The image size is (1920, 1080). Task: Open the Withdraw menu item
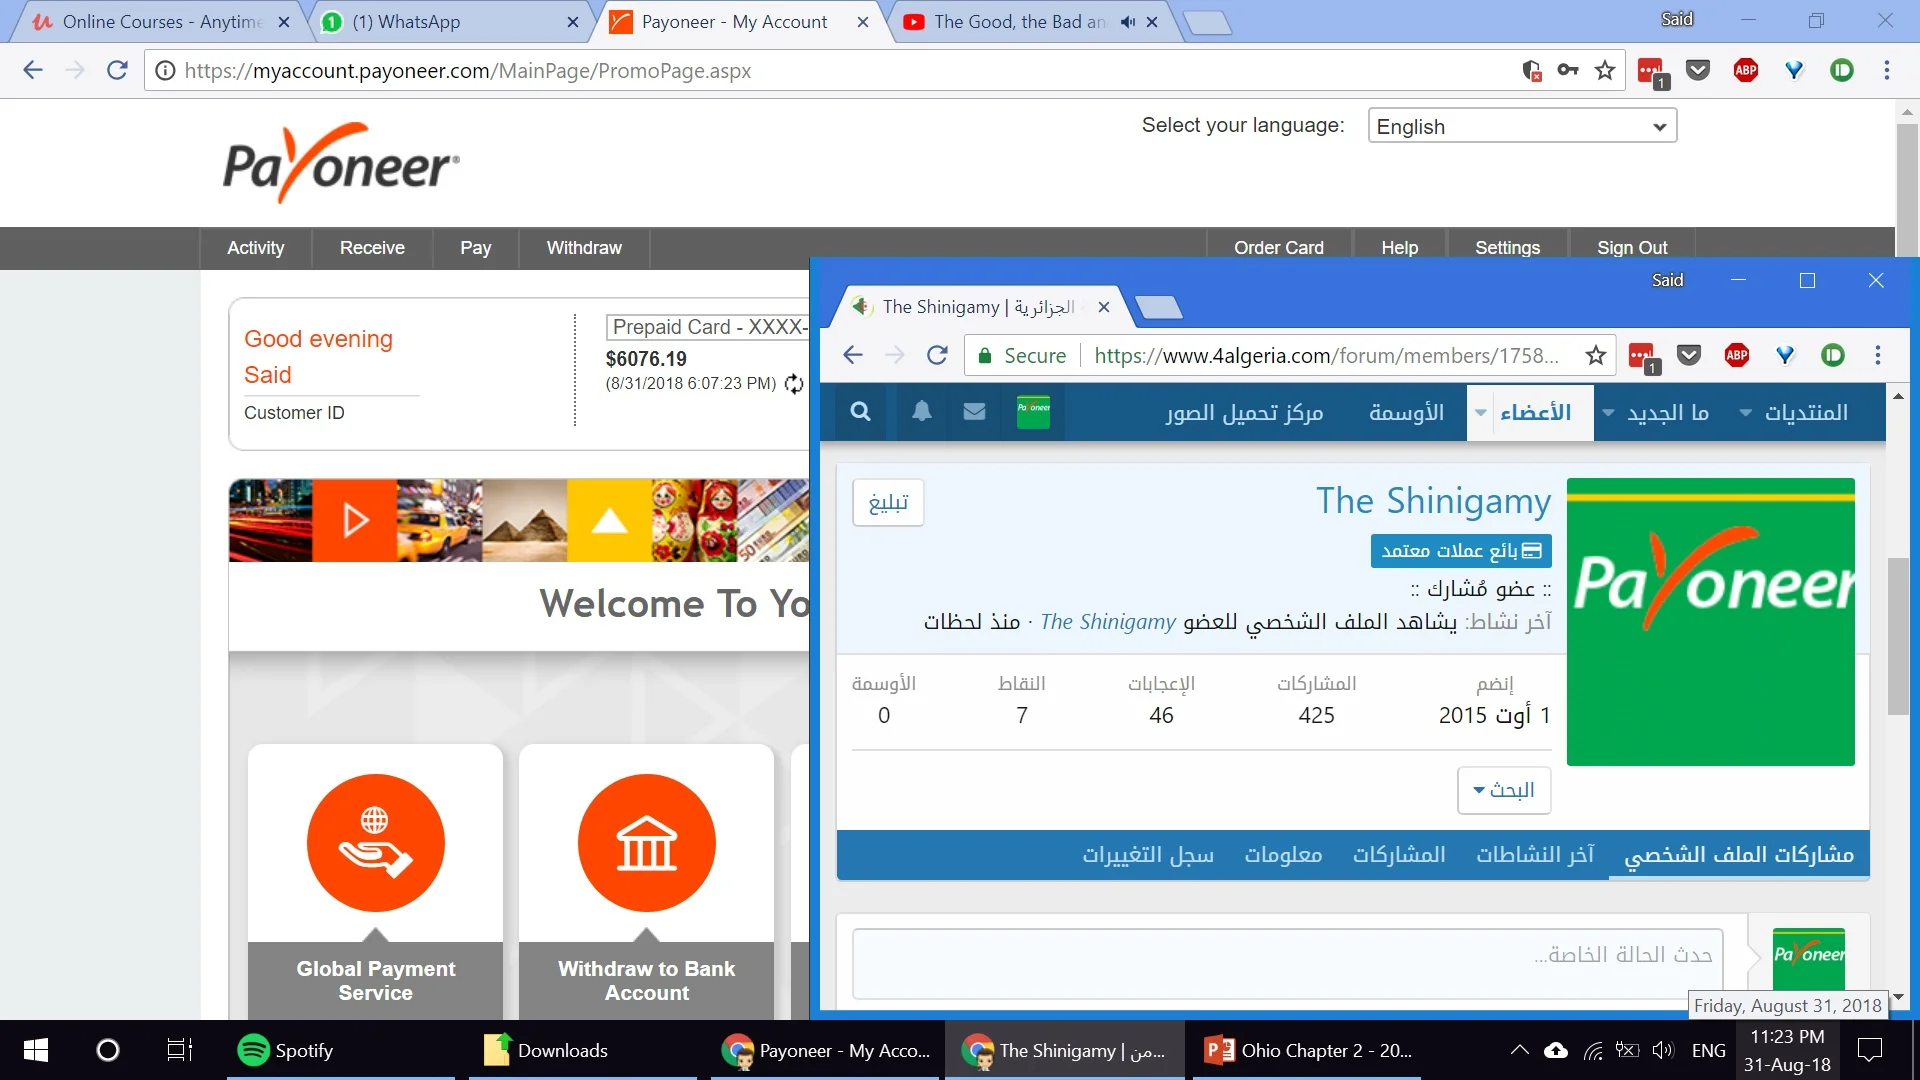584,248
